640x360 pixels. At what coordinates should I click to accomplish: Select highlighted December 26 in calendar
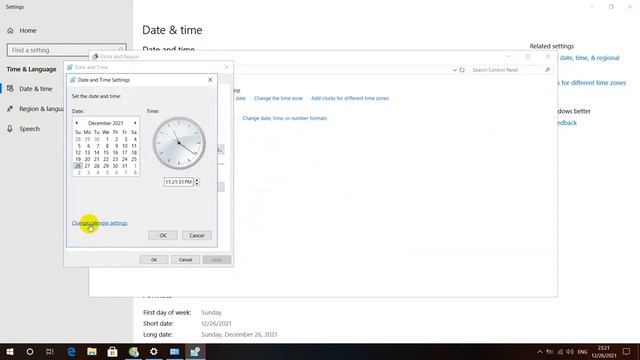tap(78, 166)
